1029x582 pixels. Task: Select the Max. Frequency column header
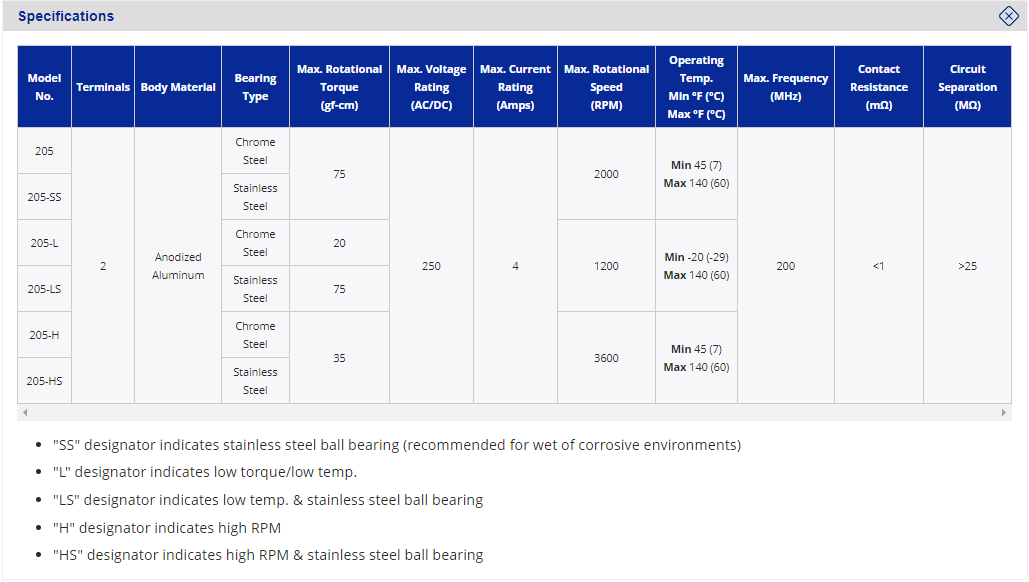(785, 87)
